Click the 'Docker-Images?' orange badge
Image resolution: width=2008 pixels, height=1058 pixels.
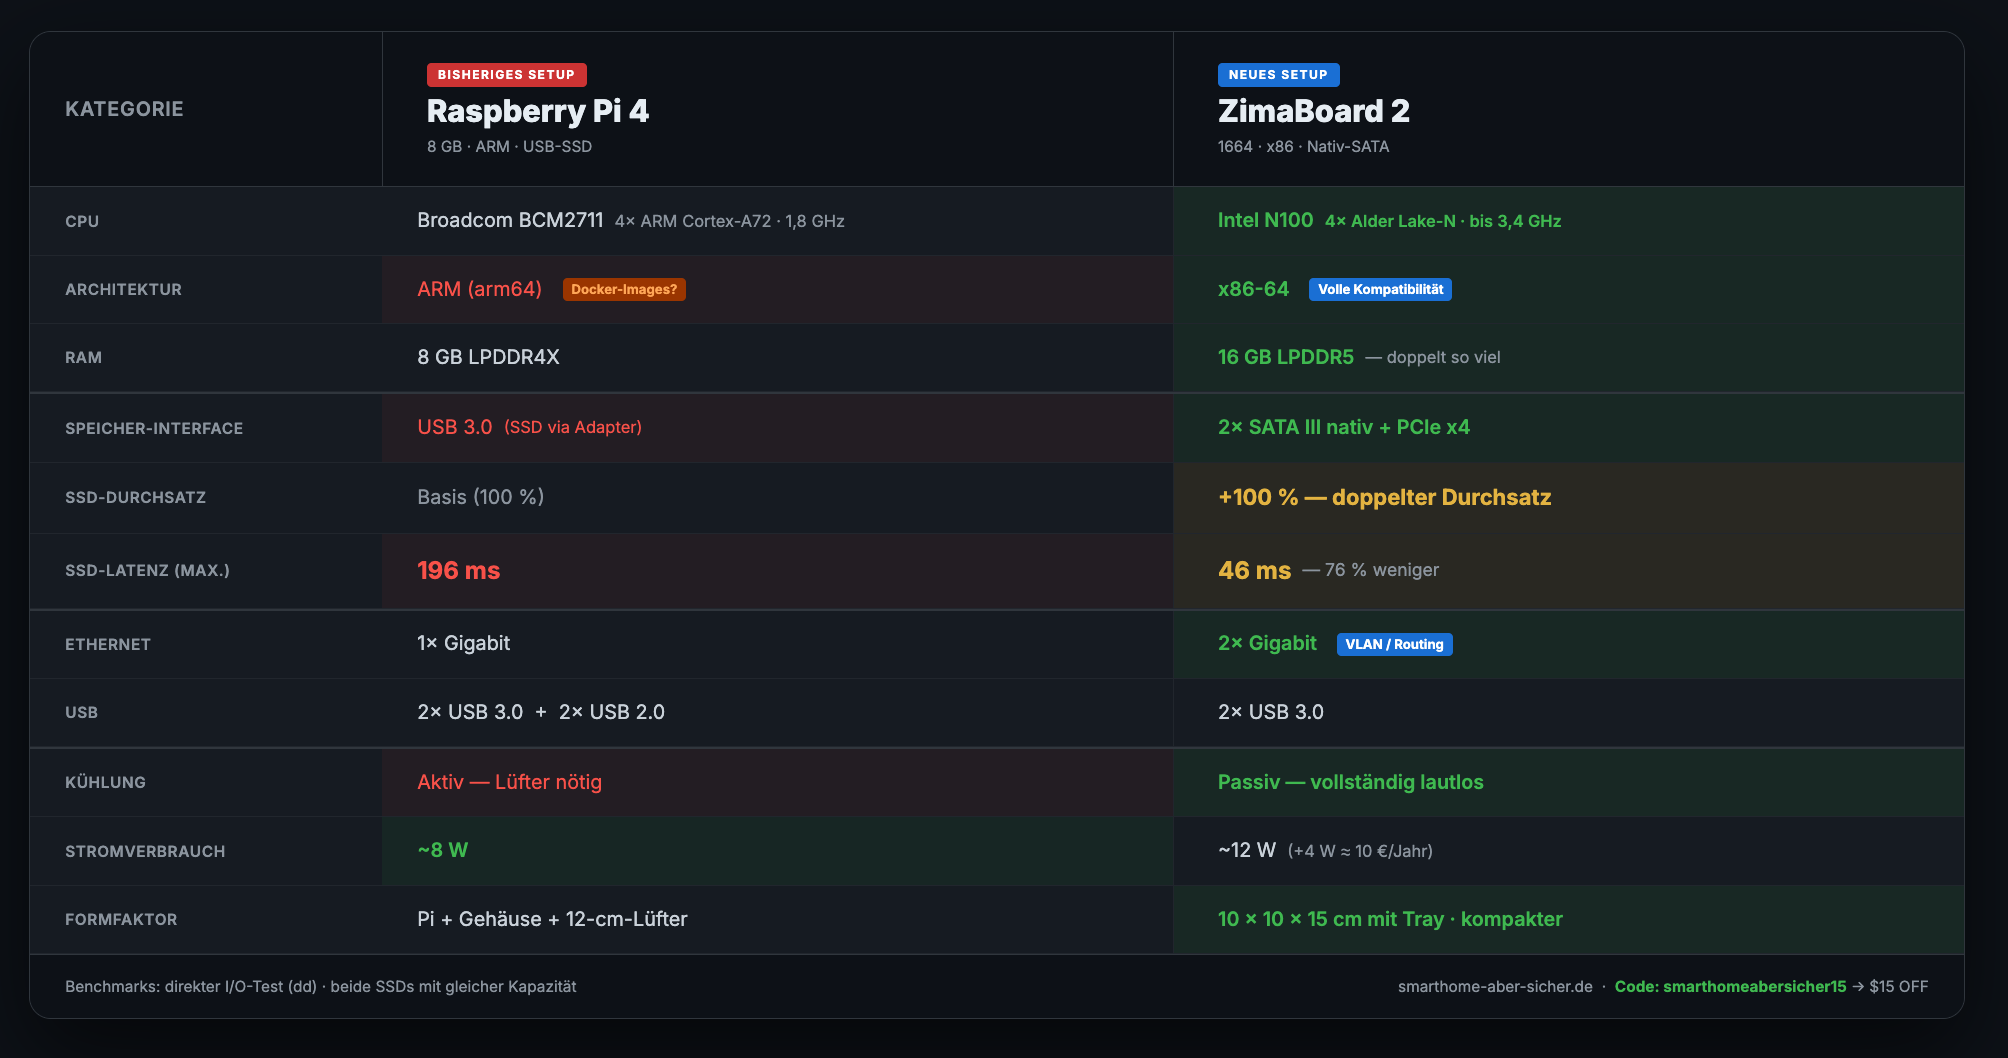(624, 289)
